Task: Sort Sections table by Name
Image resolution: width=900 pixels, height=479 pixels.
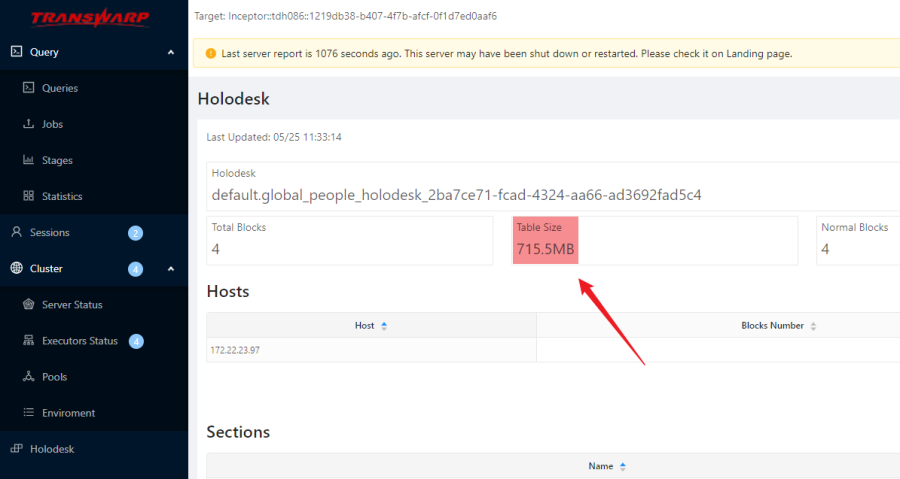Action: 622,466
